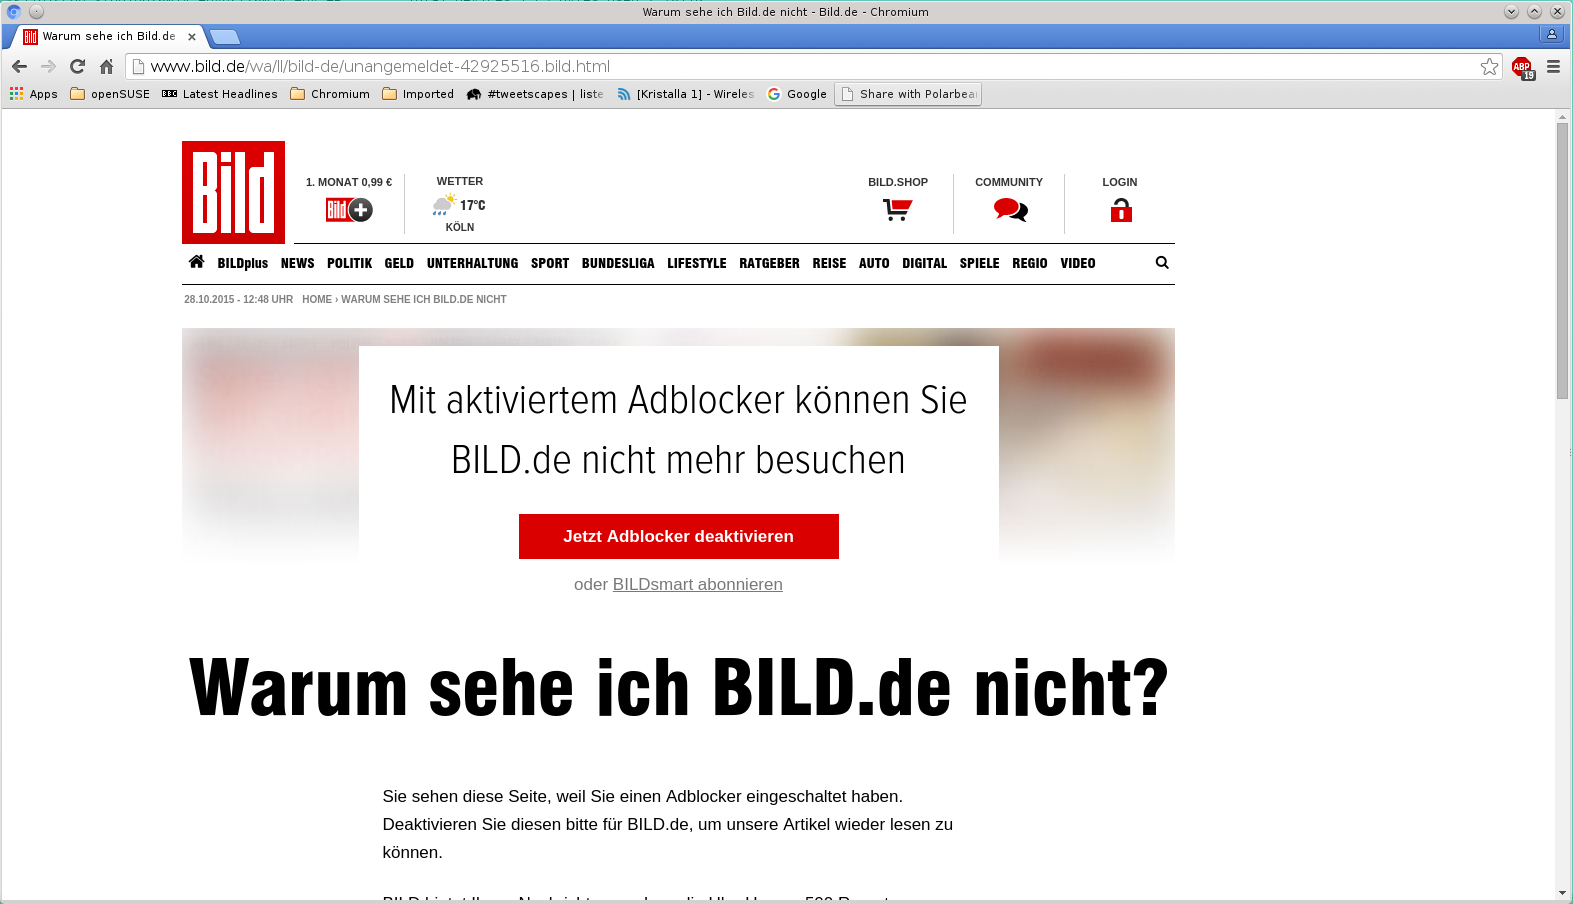Select the UNTERHALTUNG navigation item

pos(472,263)
